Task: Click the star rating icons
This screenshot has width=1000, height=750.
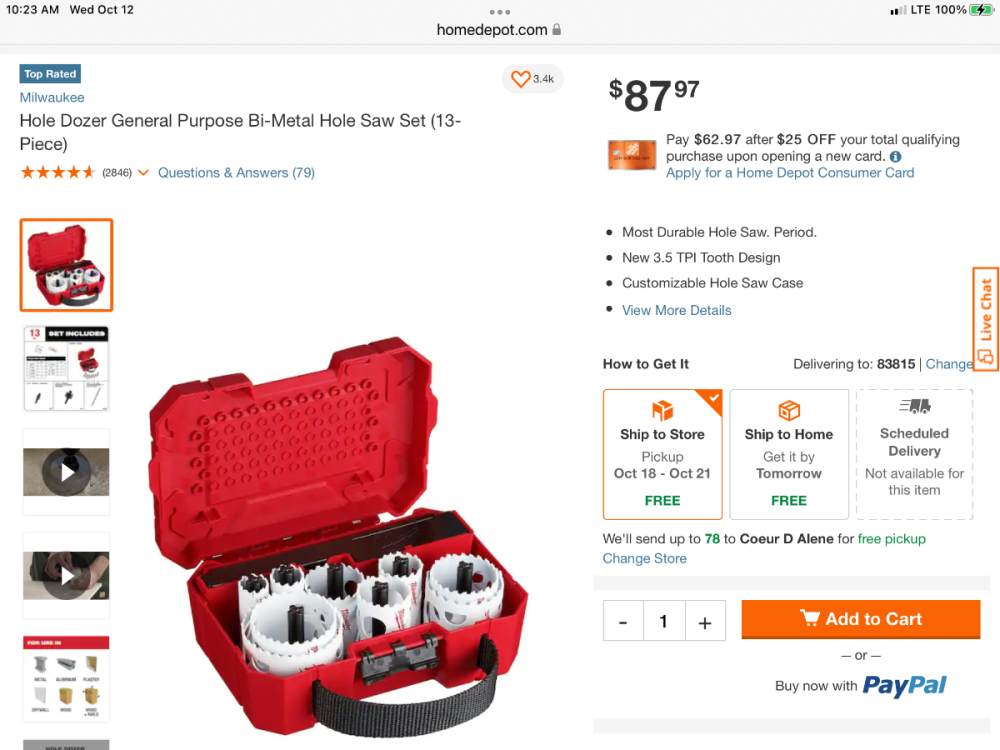Action: pos(58,173)
